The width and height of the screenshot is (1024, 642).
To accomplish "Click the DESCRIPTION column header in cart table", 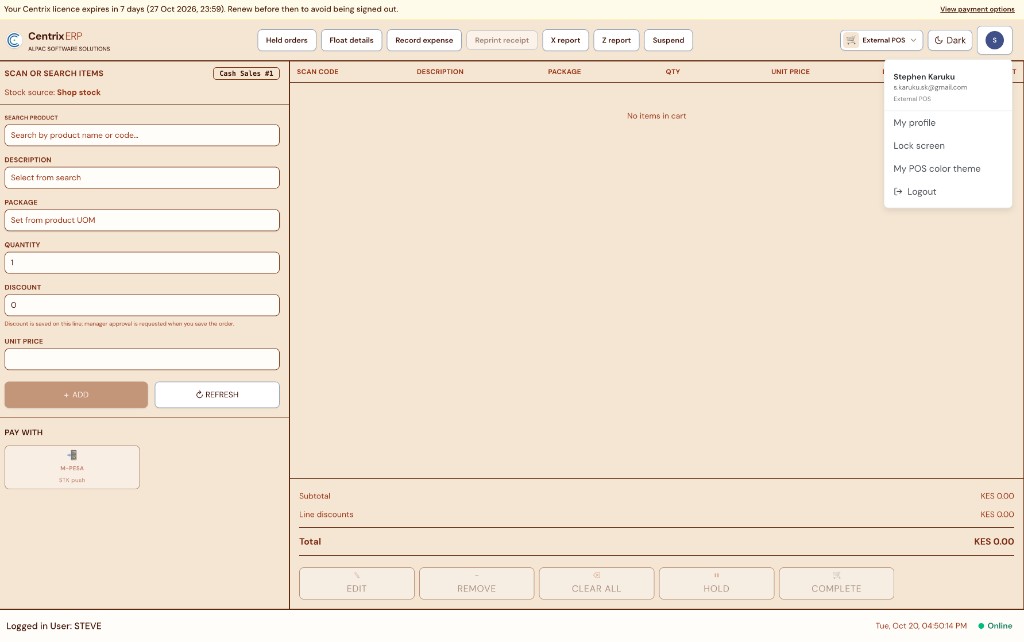I will [x=440, y=72].
